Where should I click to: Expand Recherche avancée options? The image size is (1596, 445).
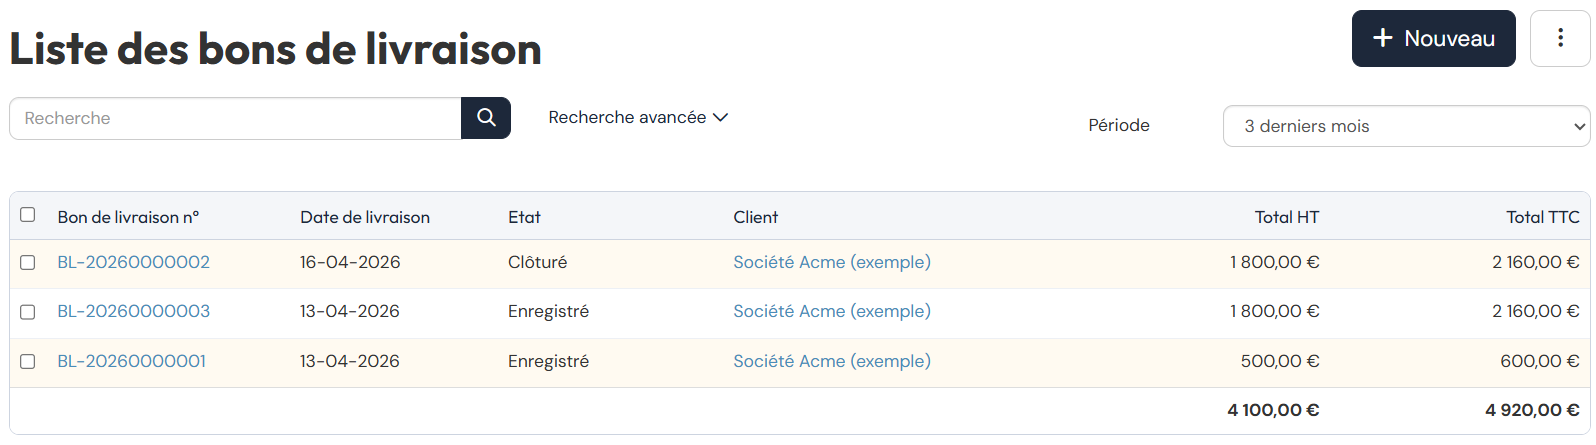click(638, 118)
